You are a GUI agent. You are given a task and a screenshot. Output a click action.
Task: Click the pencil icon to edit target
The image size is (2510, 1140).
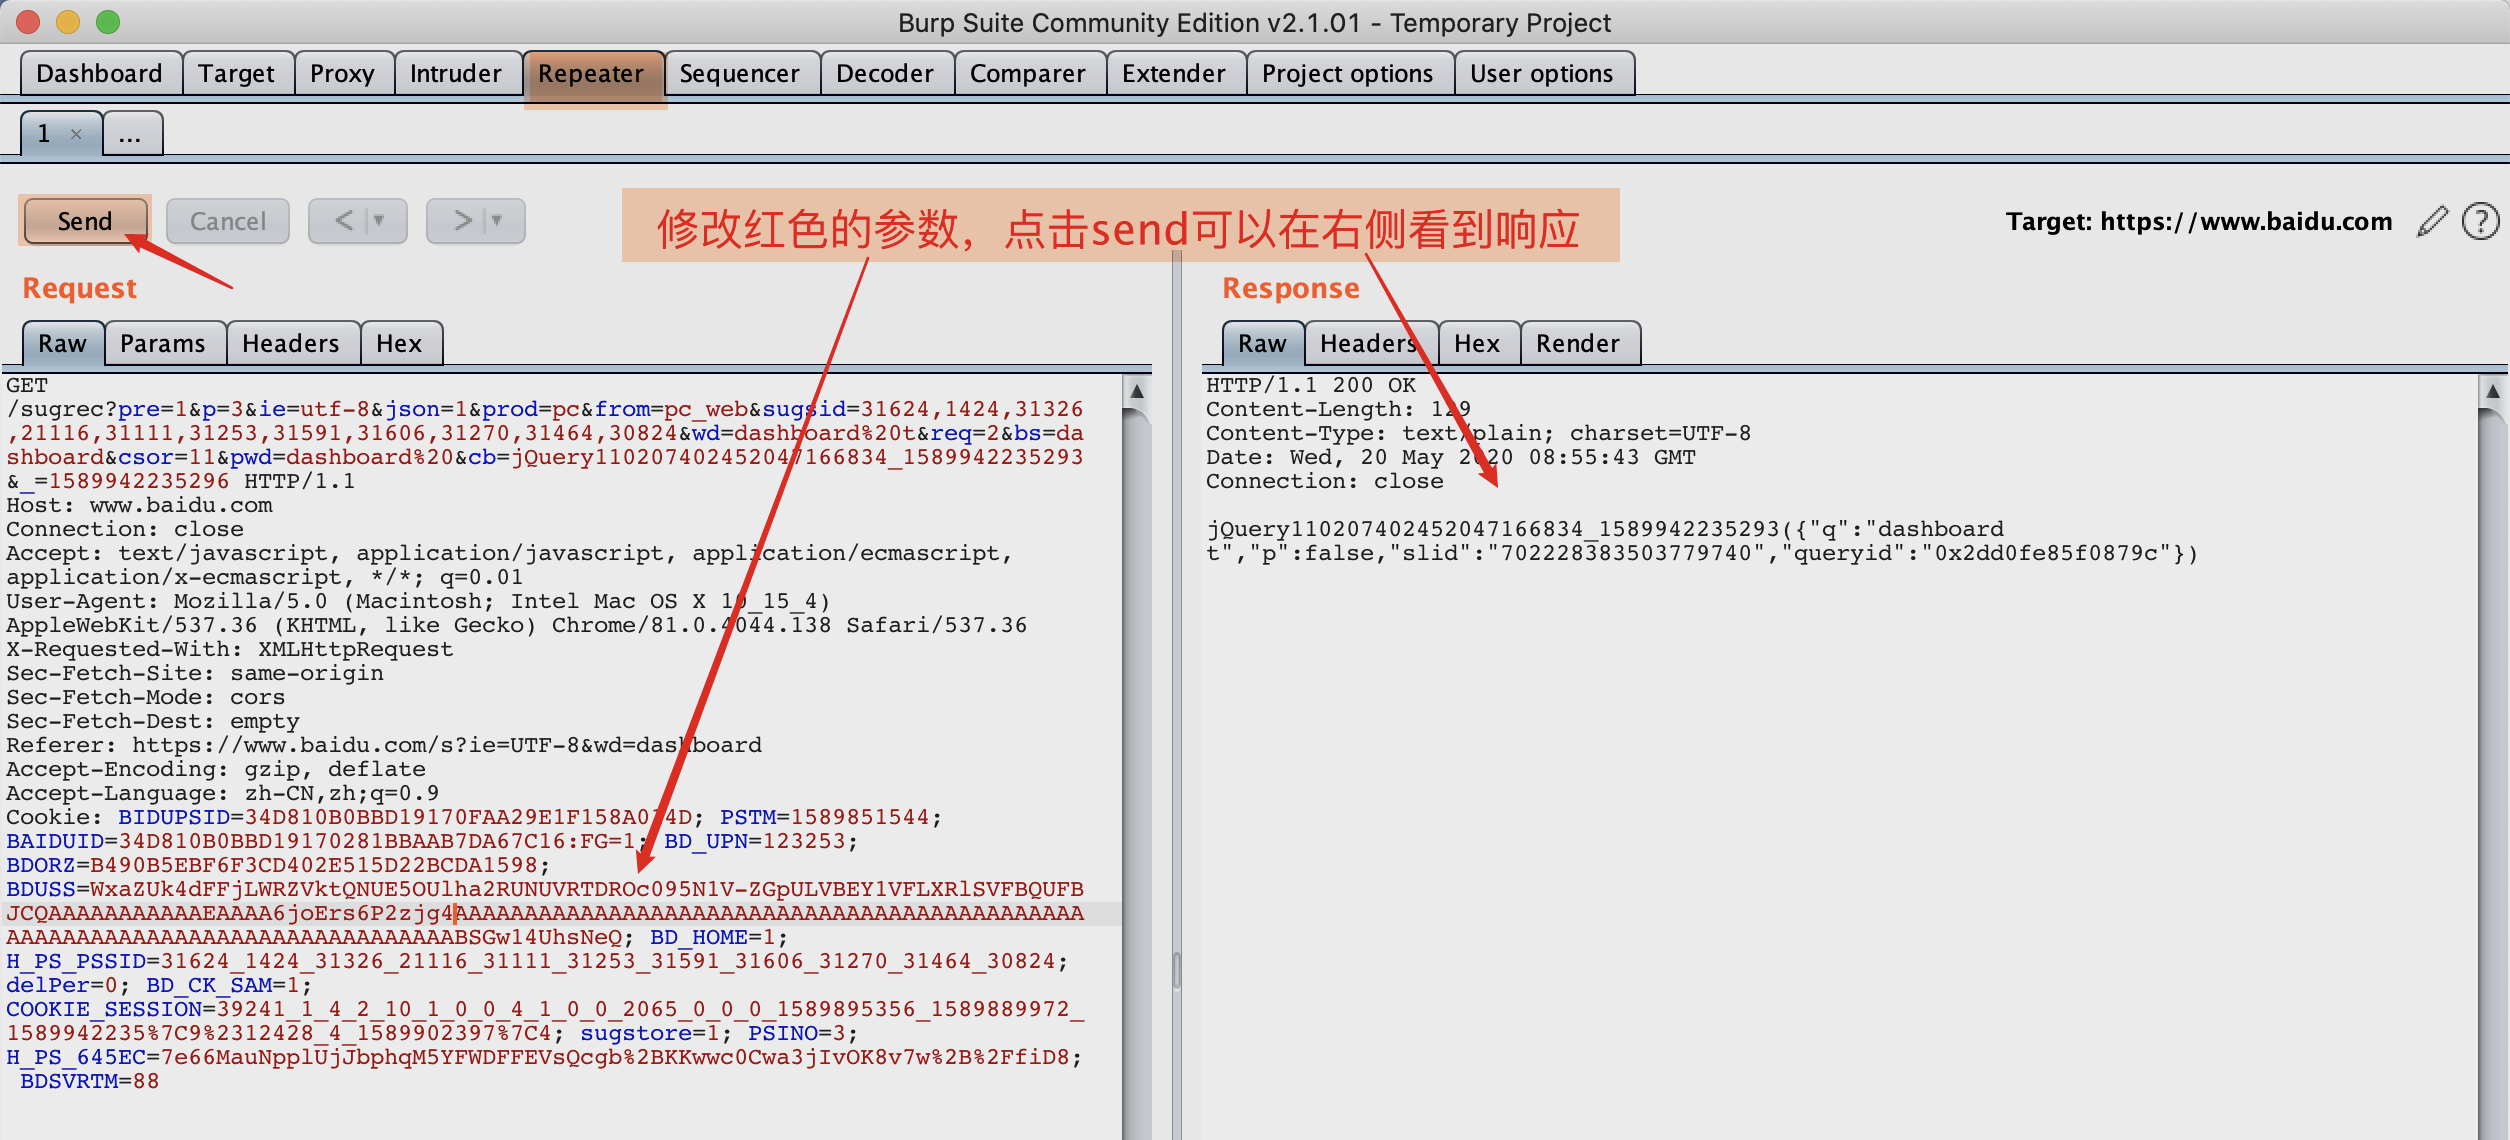[2432, 221]
